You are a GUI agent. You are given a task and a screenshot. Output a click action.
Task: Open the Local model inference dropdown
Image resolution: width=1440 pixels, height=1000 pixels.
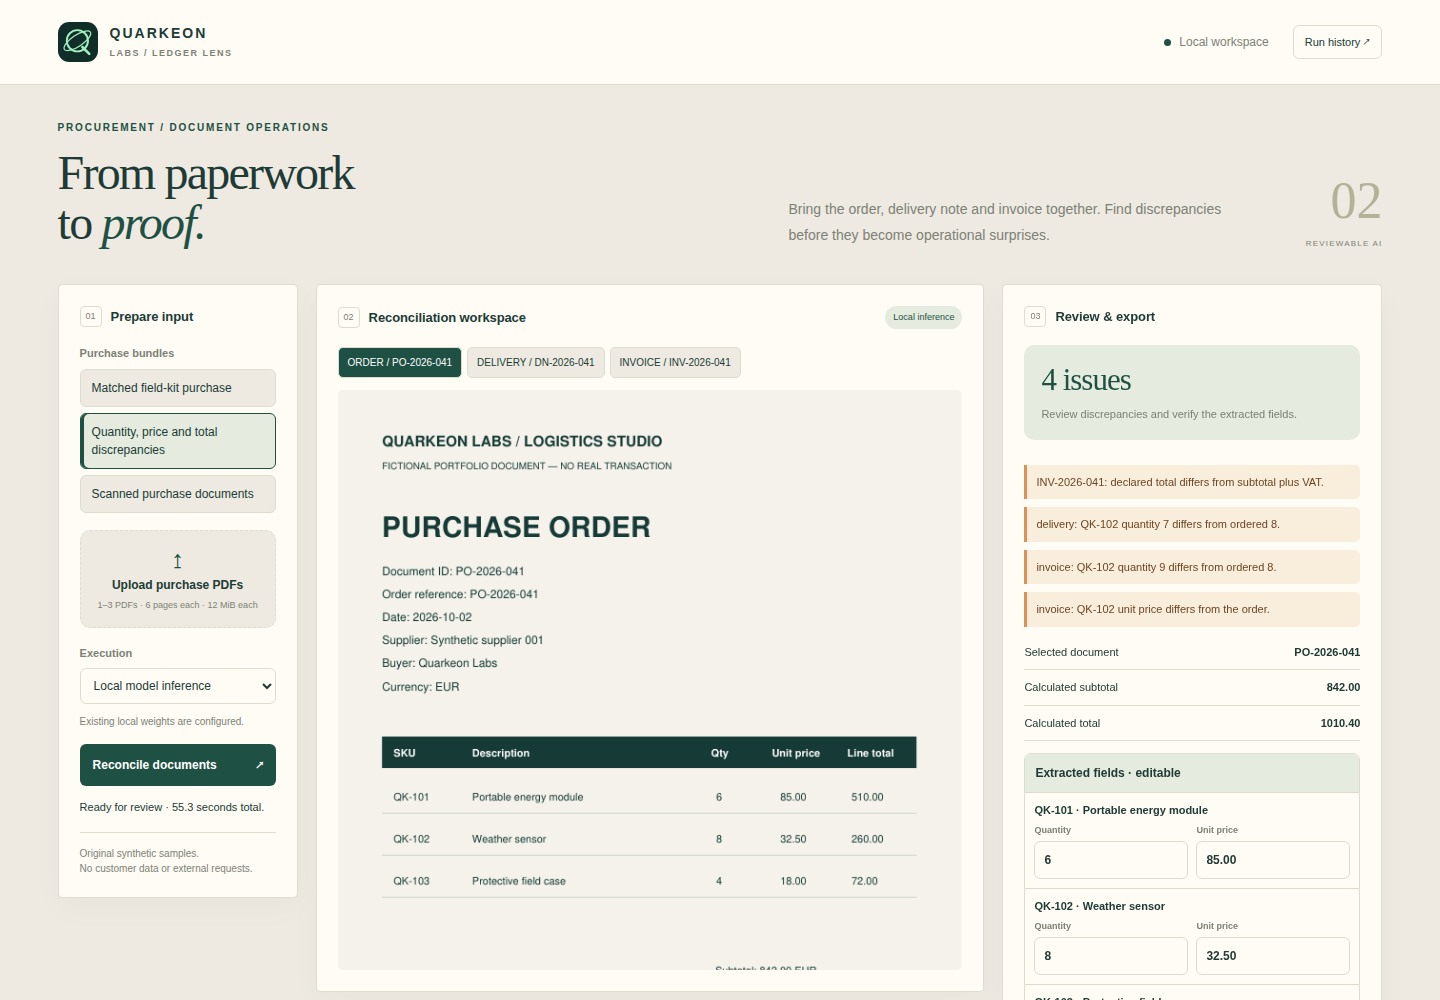[x=178, y=686]
